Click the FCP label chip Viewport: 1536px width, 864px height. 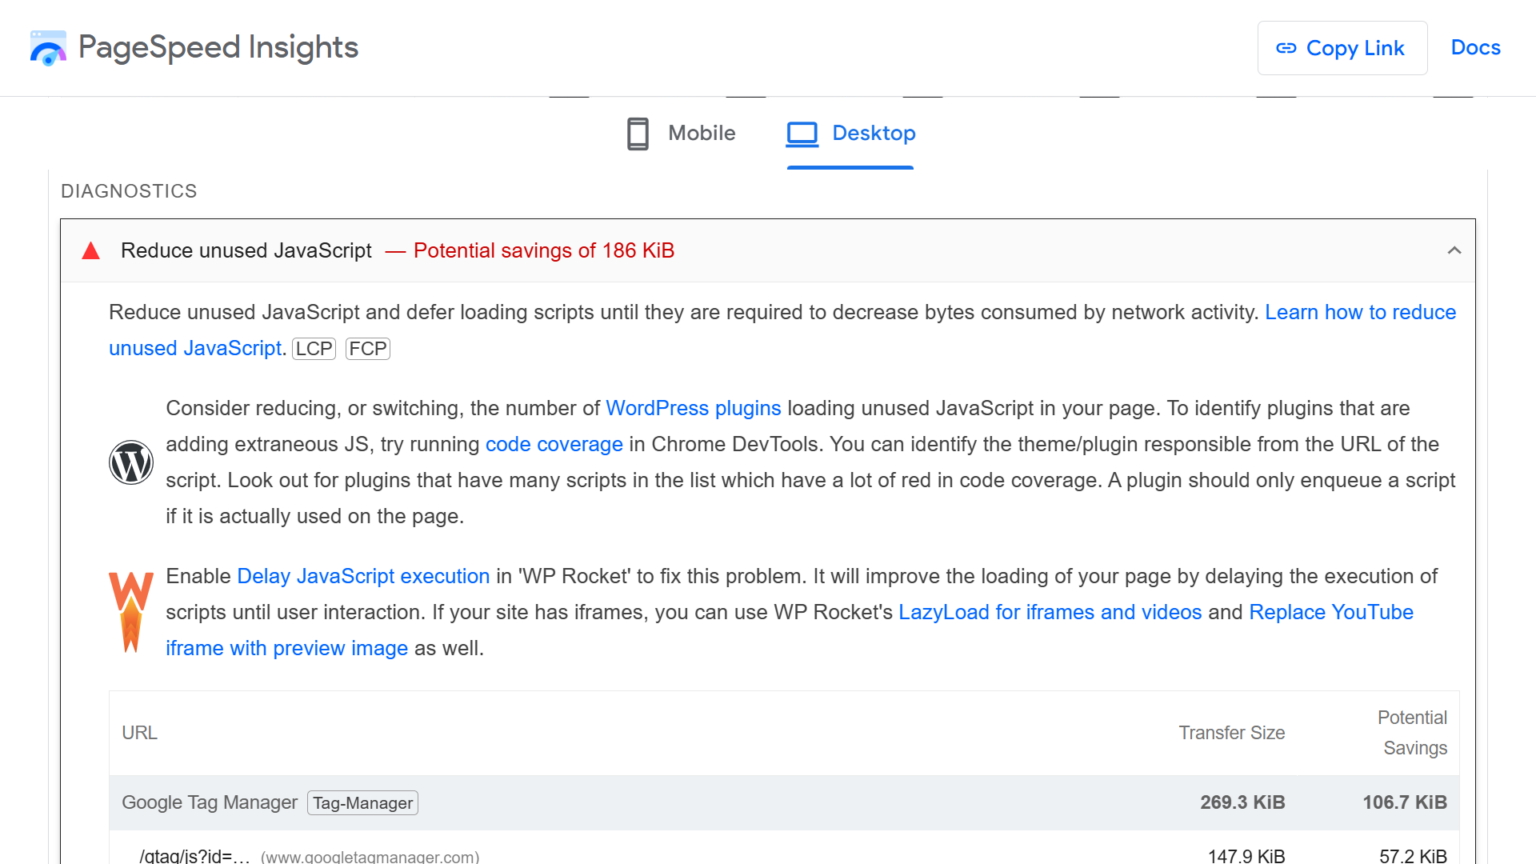click(367, 348)
